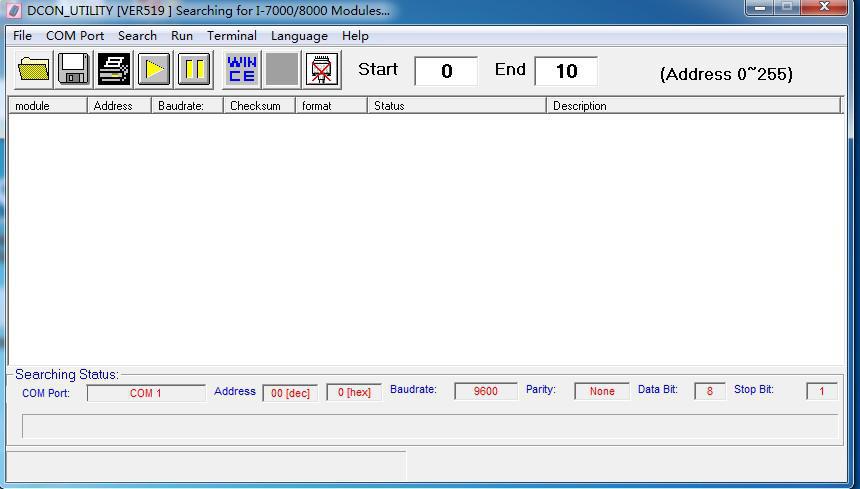Click the Checksum column header
Screen dimensions: 860x489
click(259, 106)
